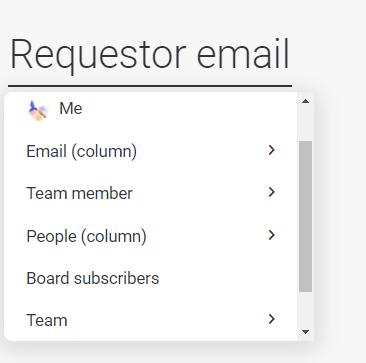Click the scrollbar up arrow
The width and height of the screenshot is (366, 363).
(305, 101)
